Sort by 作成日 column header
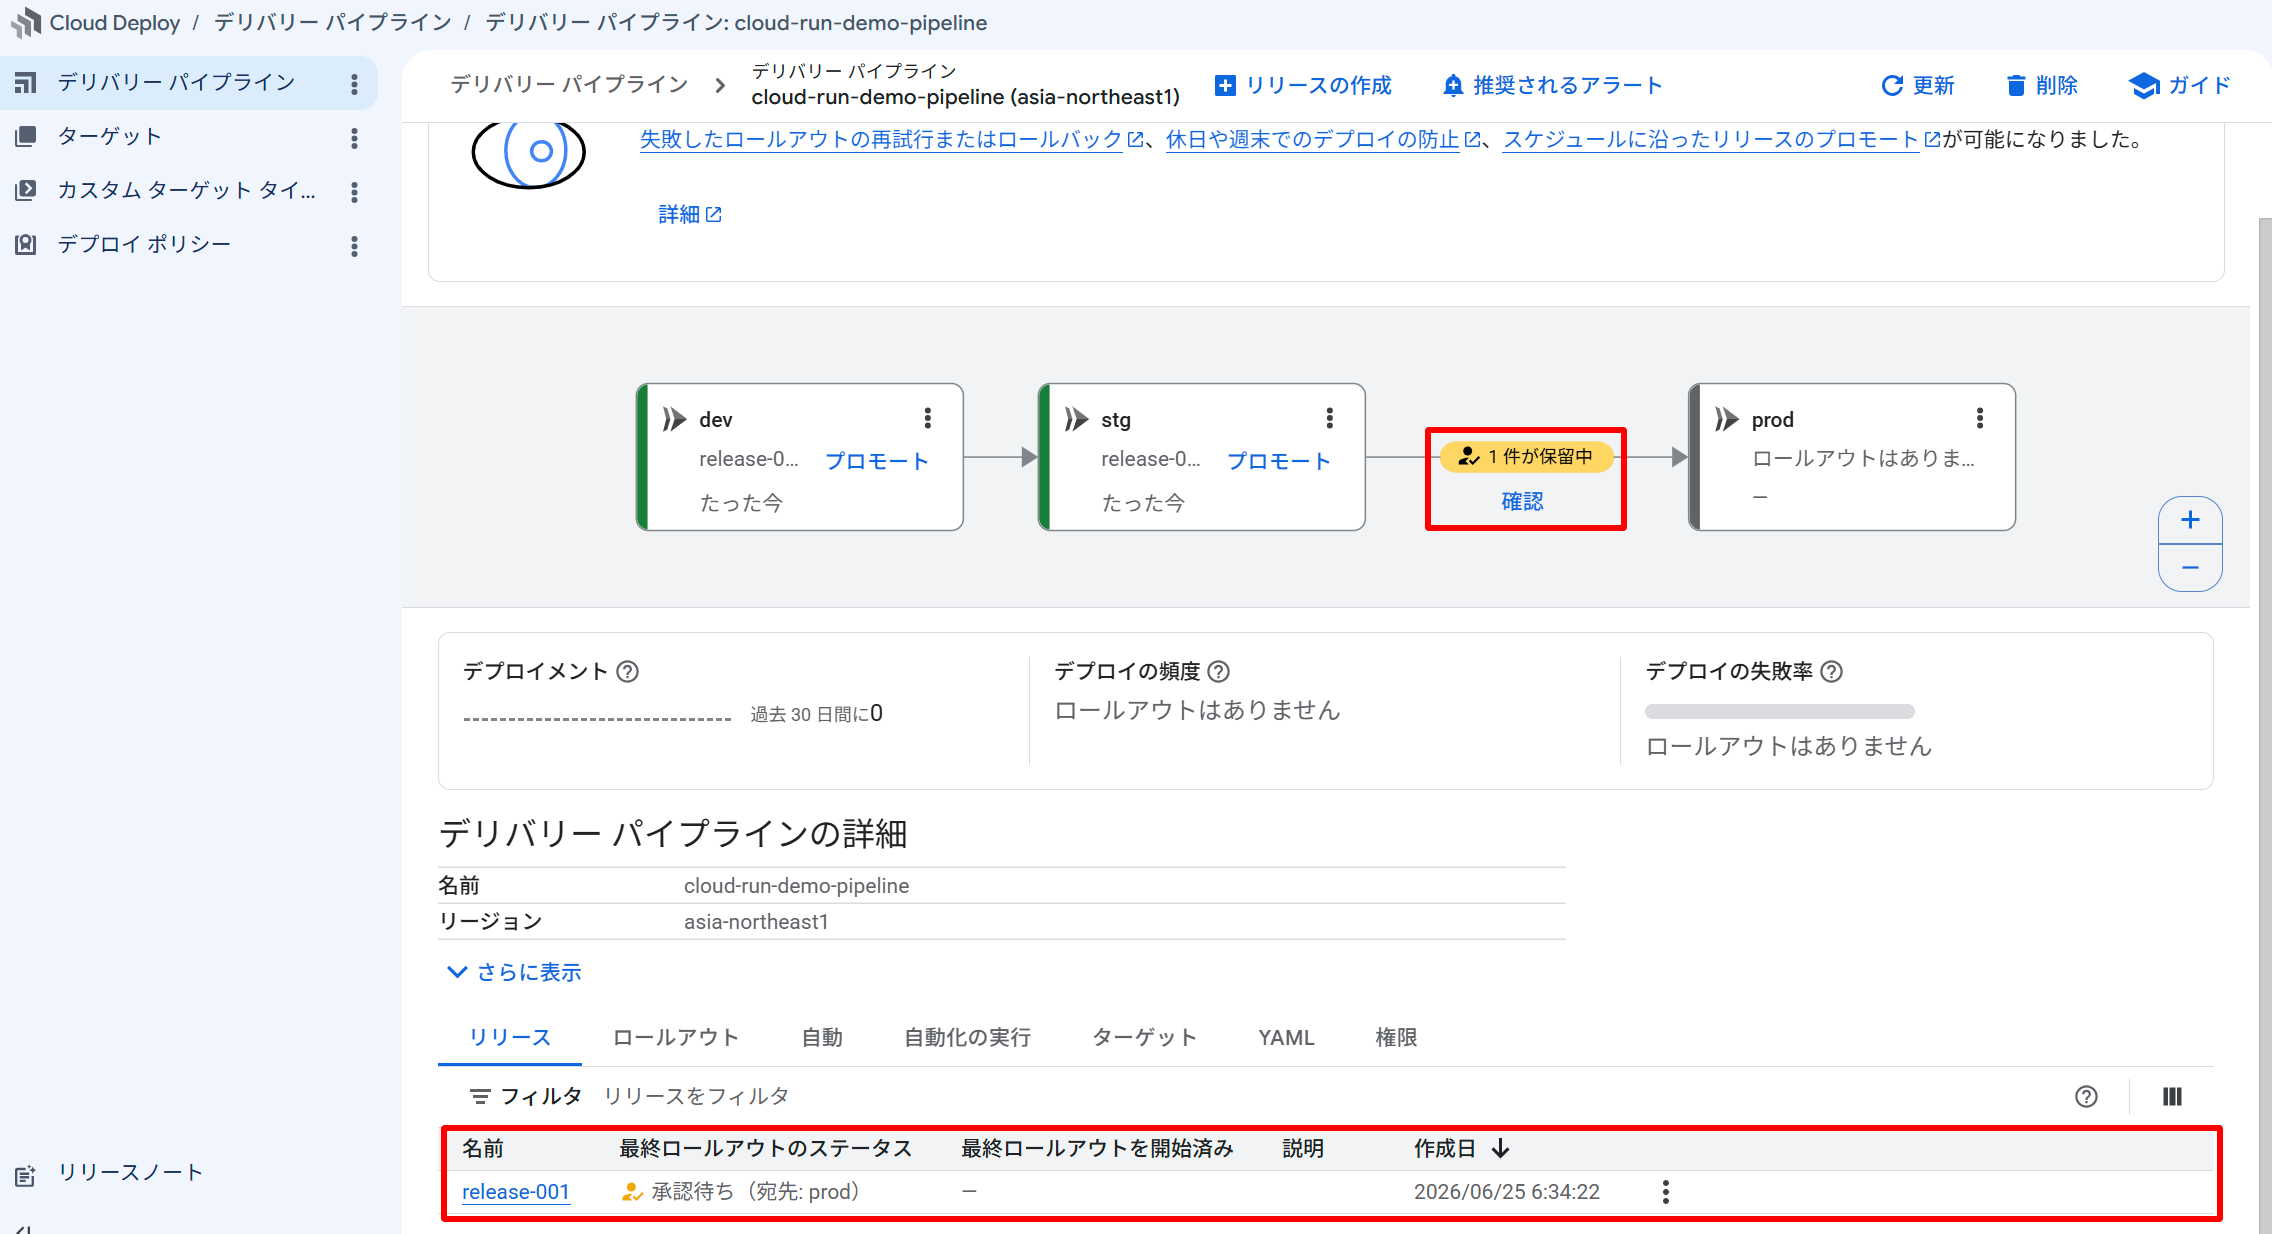The image size is (2272, 1234). pos(1461,1149)
